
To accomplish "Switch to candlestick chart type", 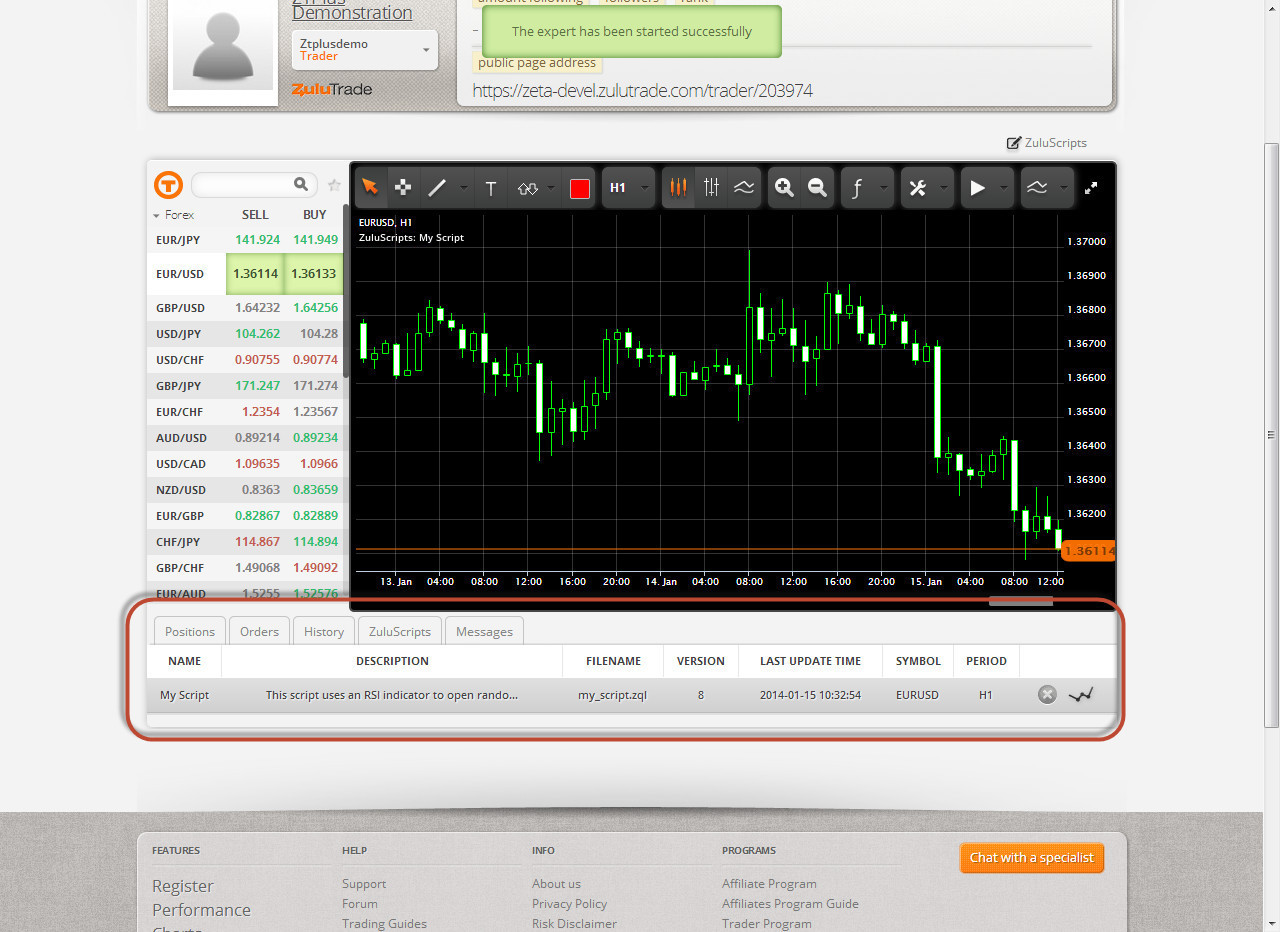I will 679,188.
